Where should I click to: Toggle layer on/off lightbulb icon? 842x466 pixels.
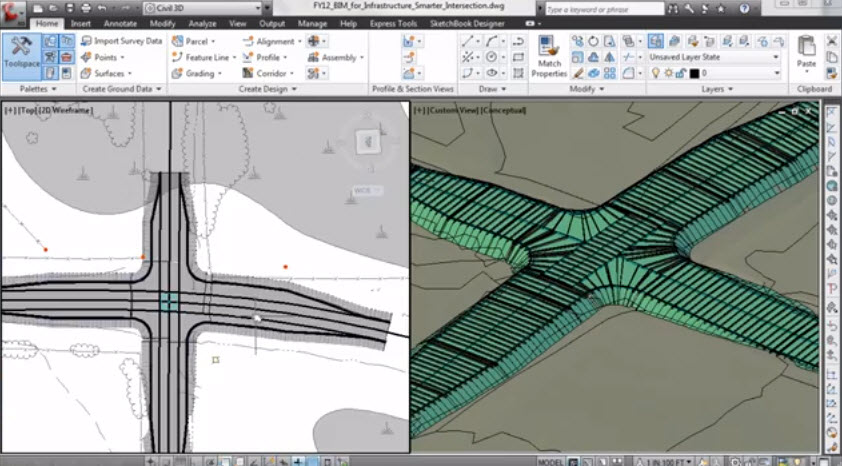pos(656,74)
